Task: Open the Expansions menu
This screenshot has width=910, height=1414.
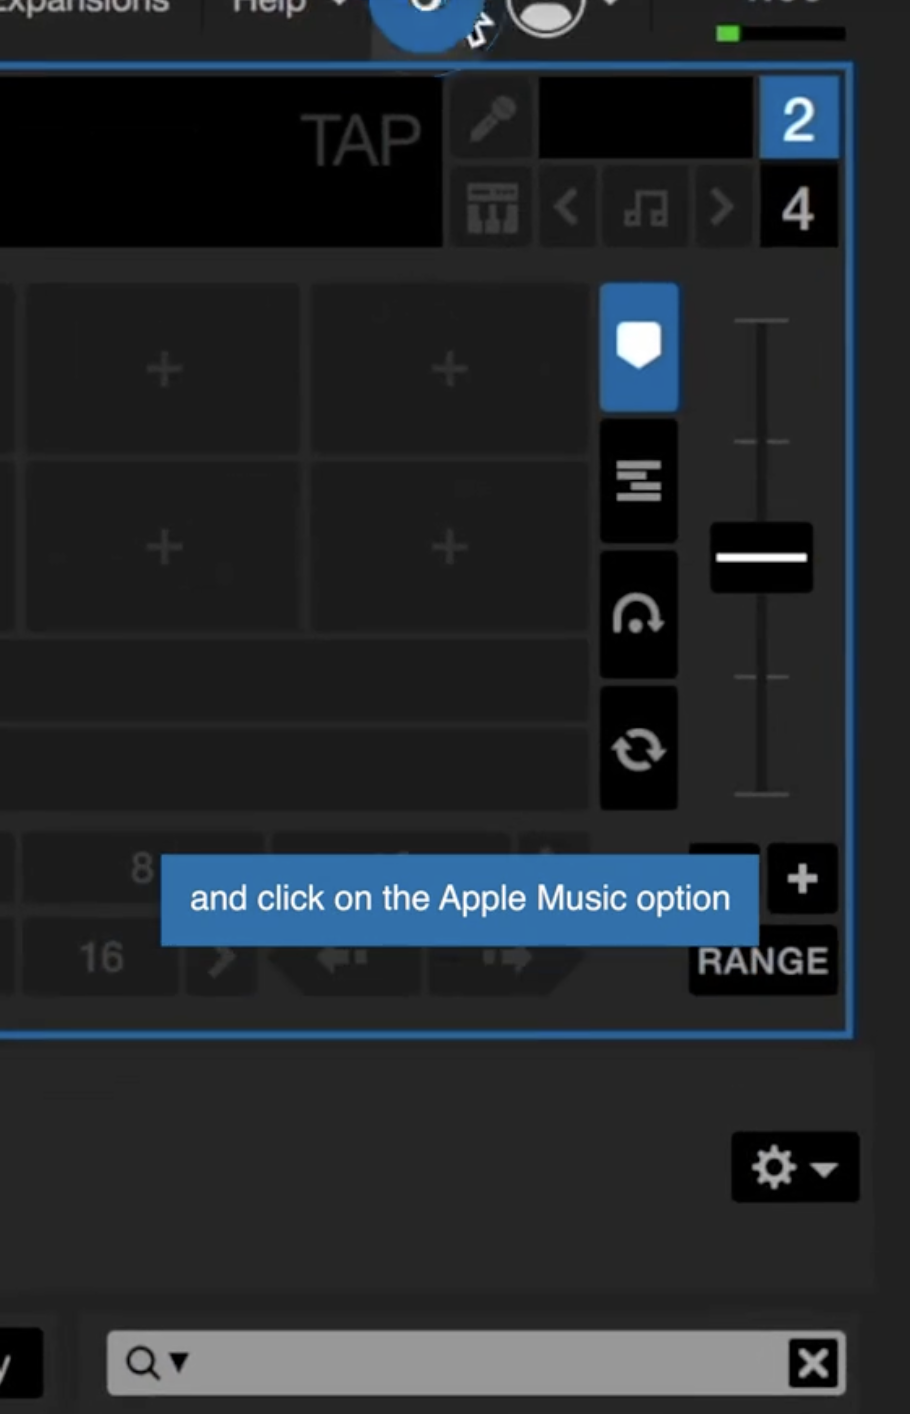Action: tap(85, 5)
